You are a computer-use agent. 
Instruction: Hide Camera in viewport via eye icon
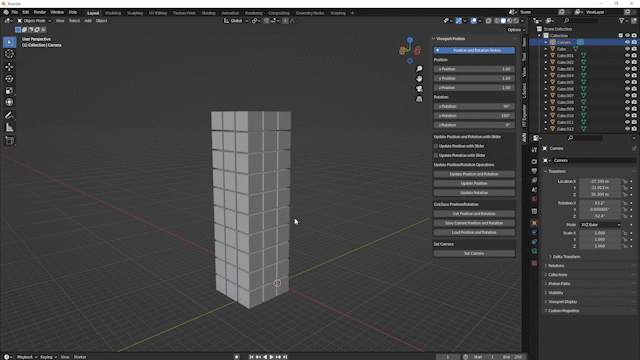pyautogui.click(x=627, y=42)
